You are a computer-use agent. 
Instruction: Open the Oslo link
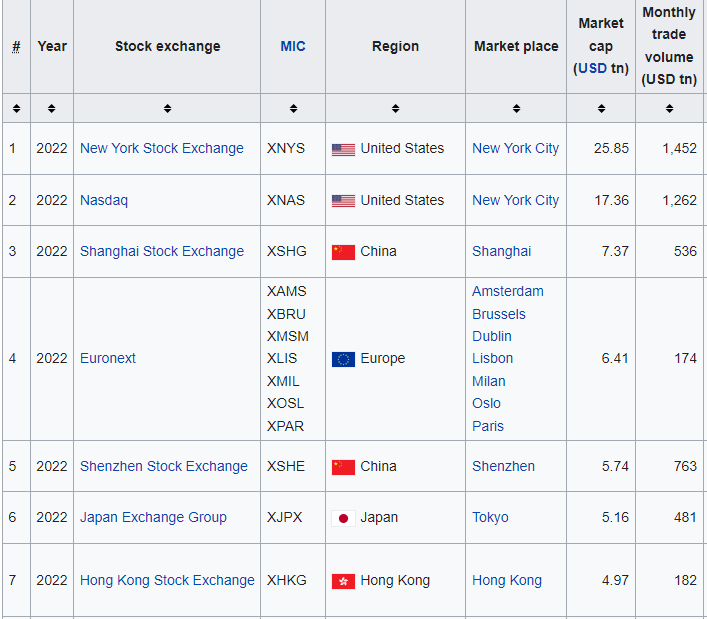pos(487,403)
